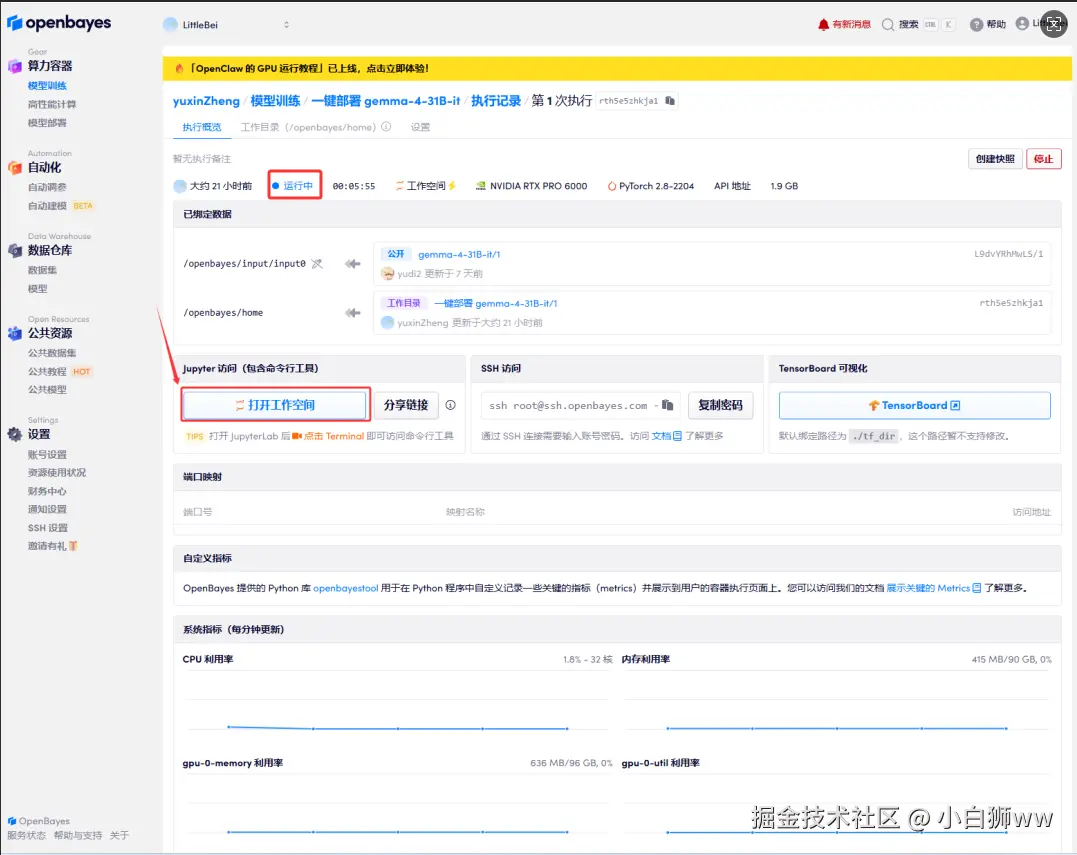
Task: Open the yuxinZheng breadcrumb link
Action: click(x=206, y=101)
